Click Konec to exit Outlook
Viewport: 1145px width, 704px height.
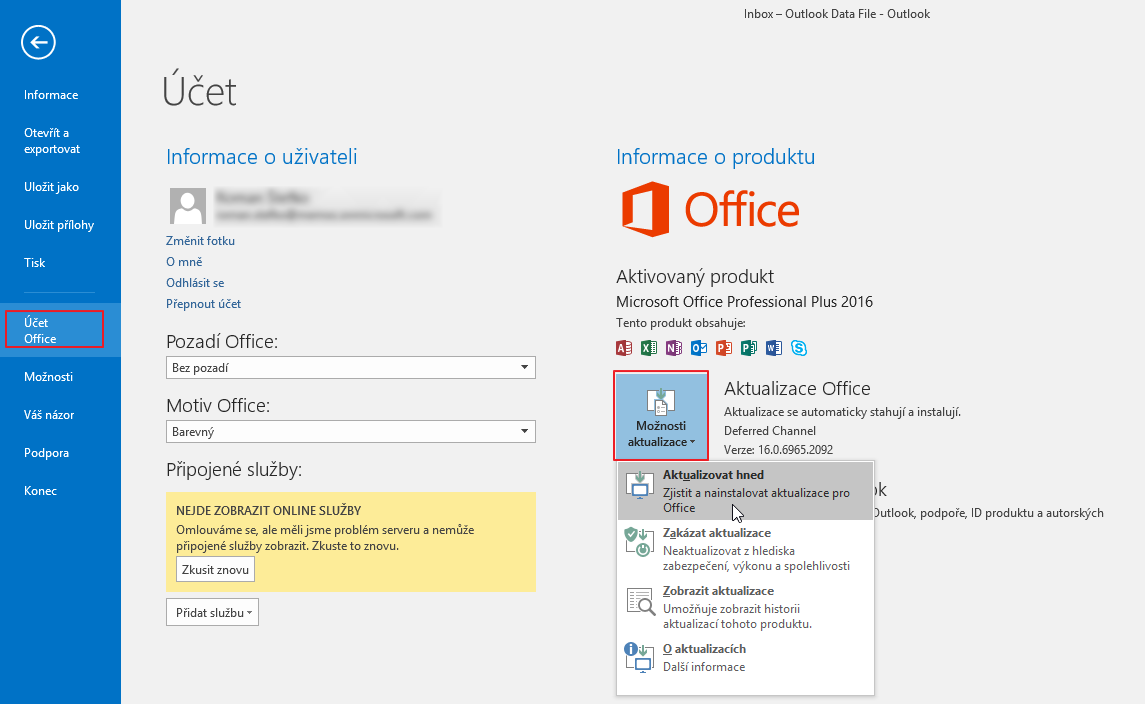click(40, 491)
